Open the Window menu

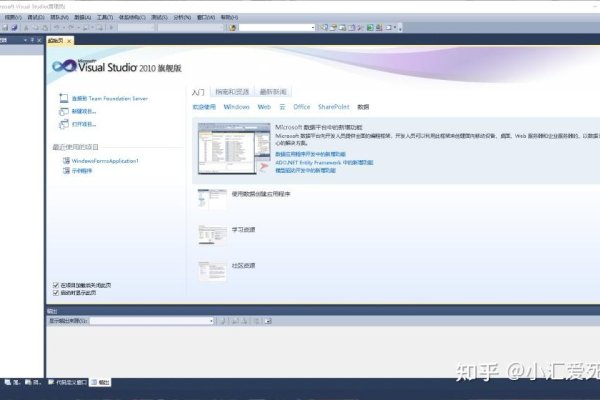click(x=206, y=17)
